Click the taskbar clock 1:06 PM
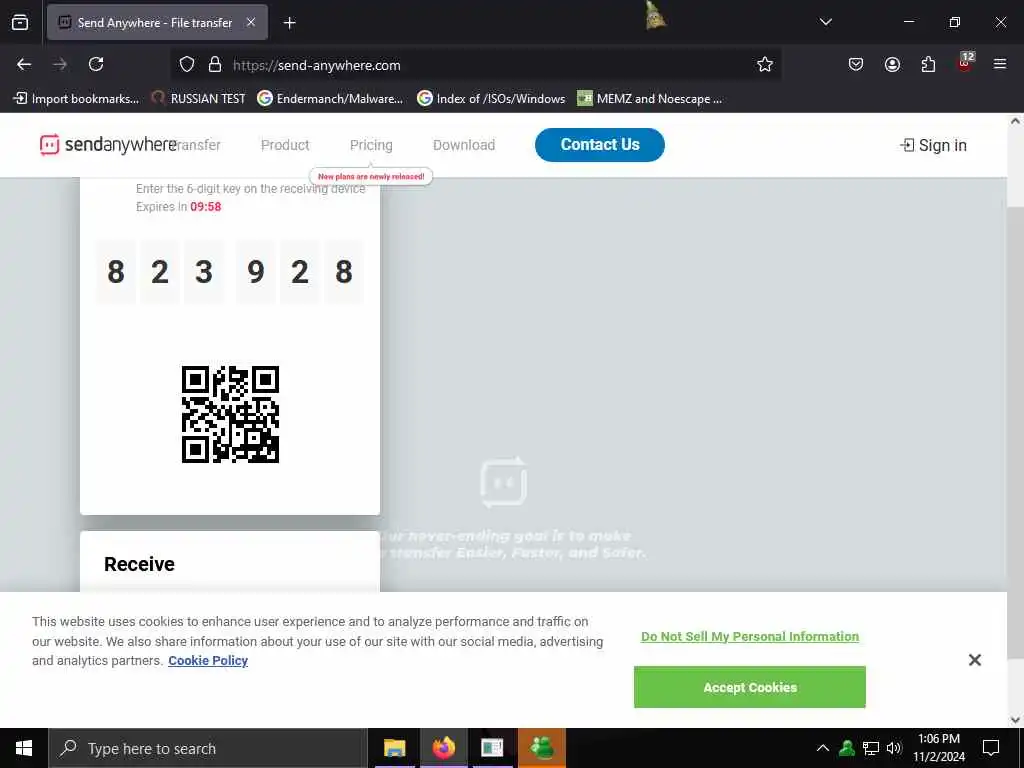The height and width of the screenshot is (768, 1024). (938, 748)
